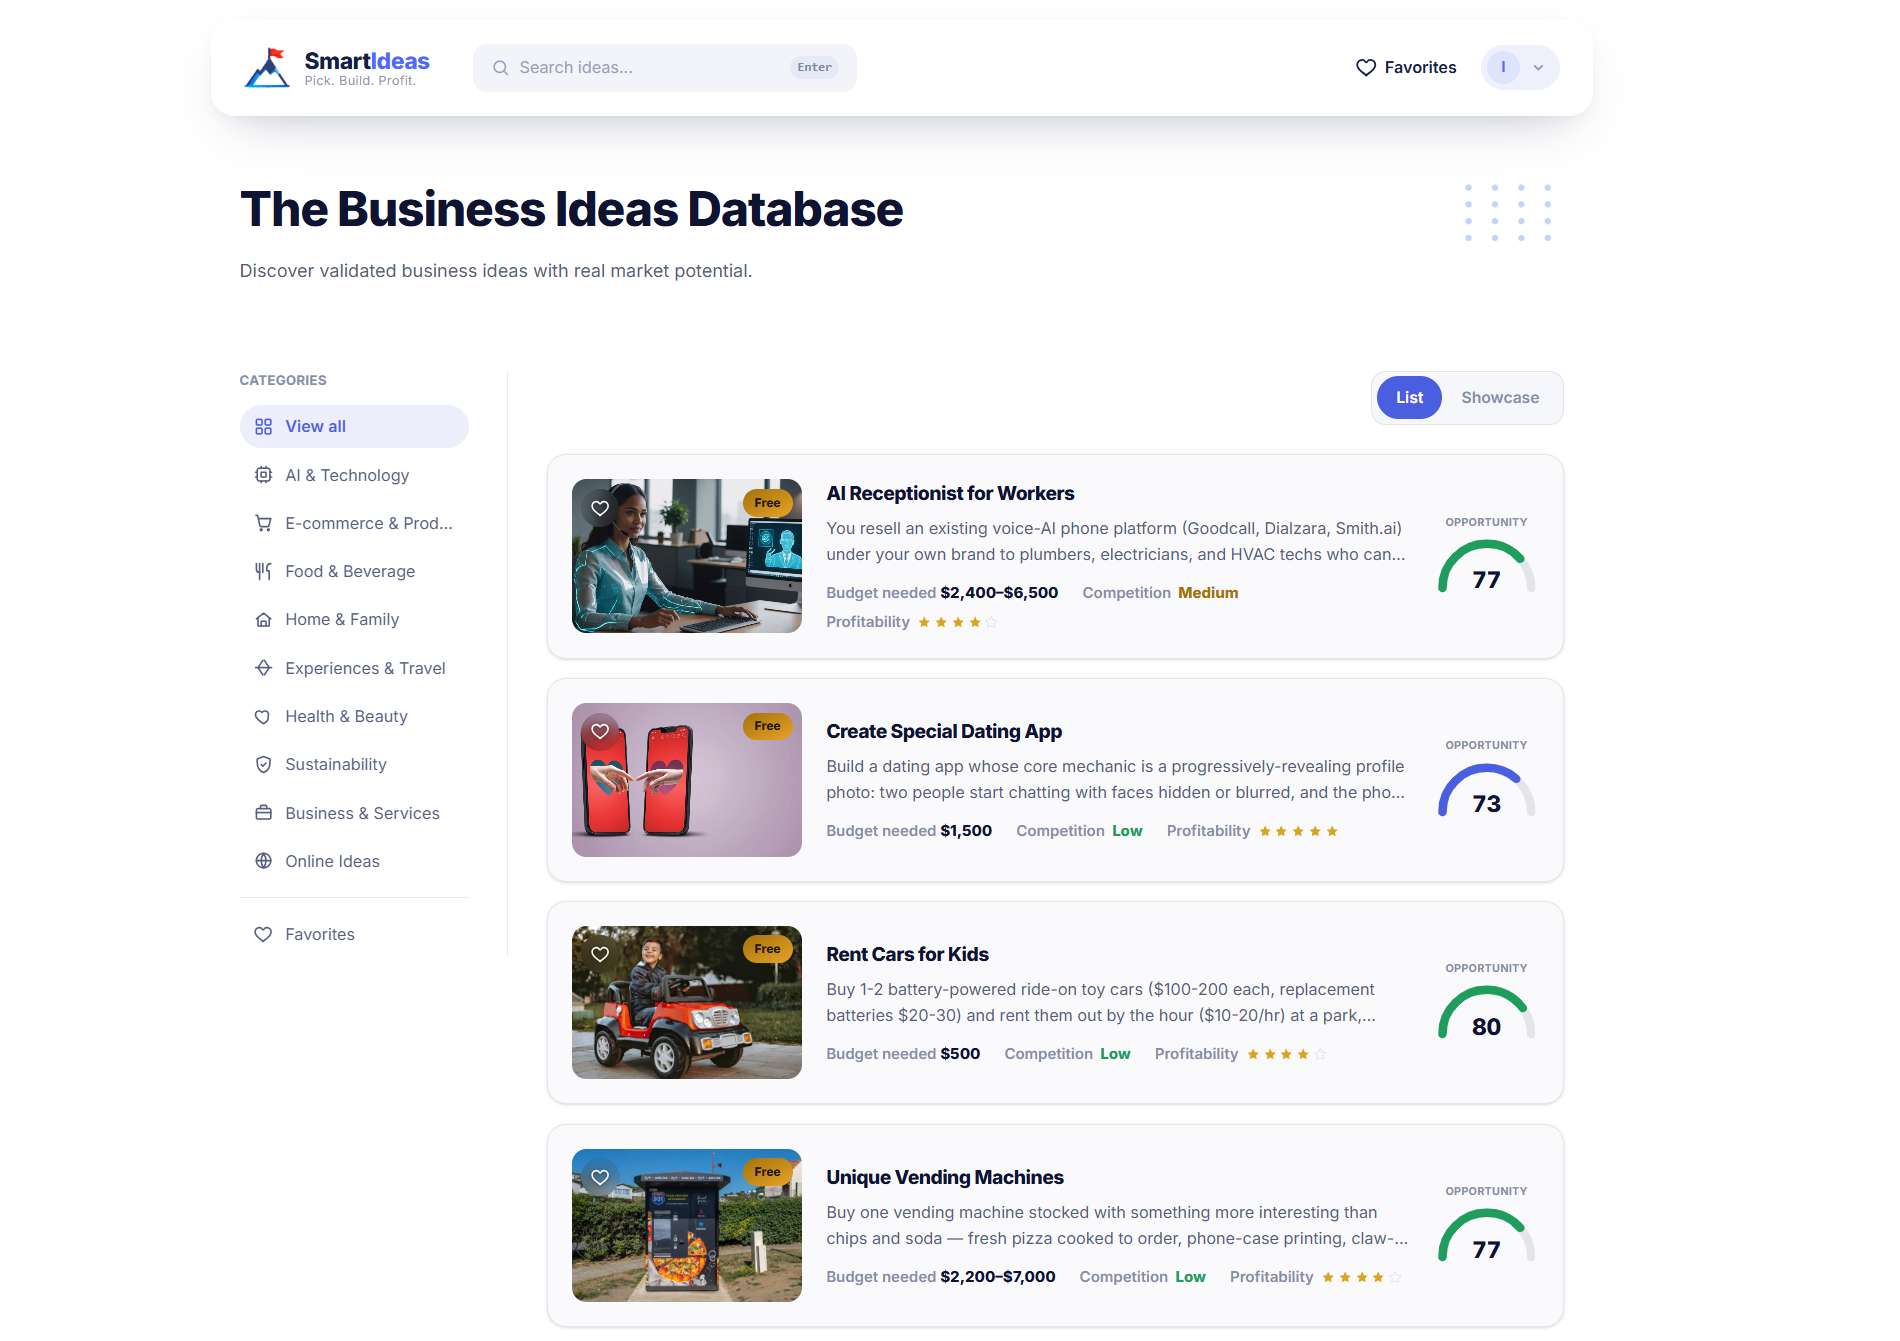
Task: Open Rent Cars for Kids title
Action: (907, 954)
